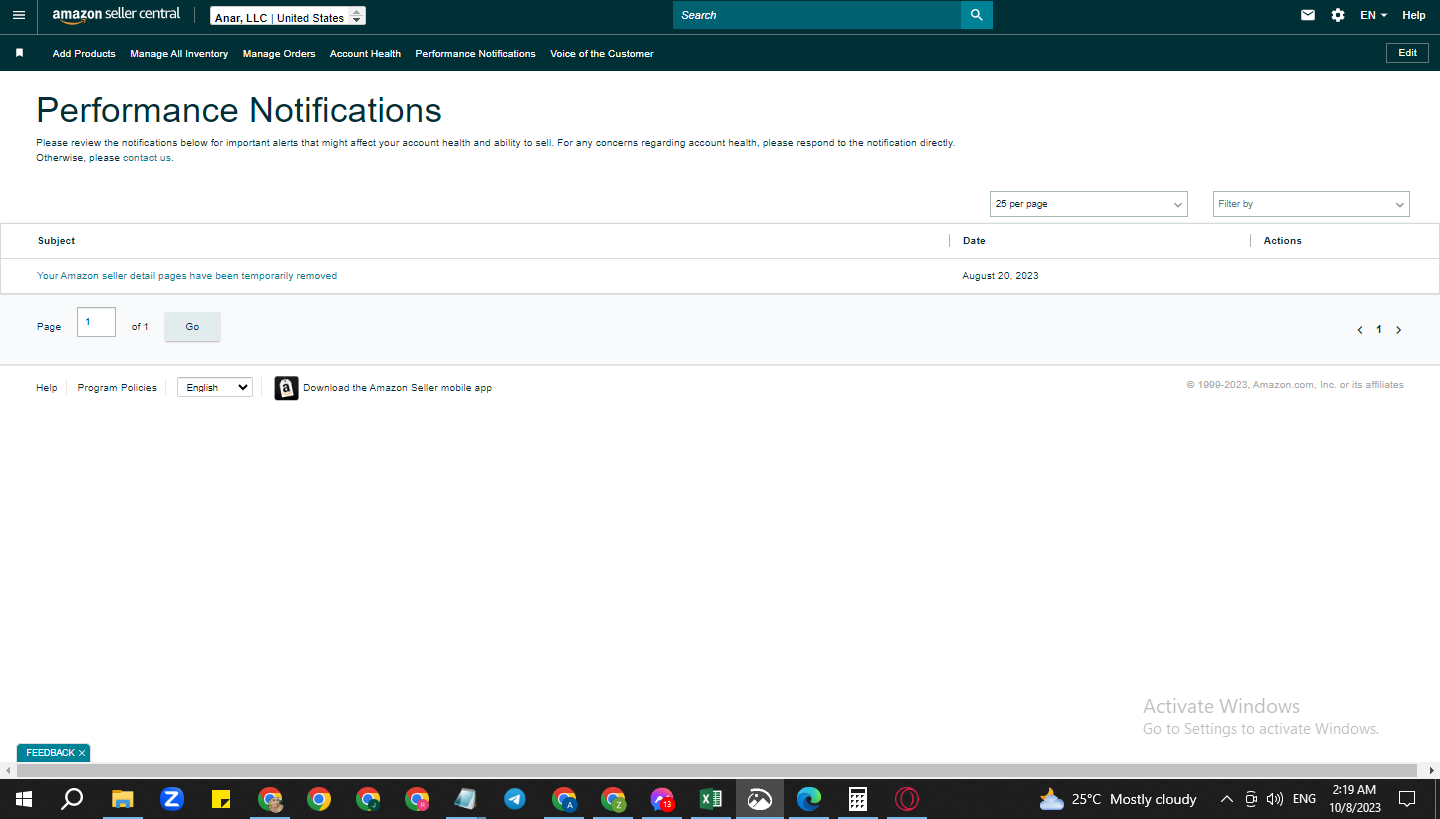
Task: Open the Feedback tab
Action: [x=50, y=753]
